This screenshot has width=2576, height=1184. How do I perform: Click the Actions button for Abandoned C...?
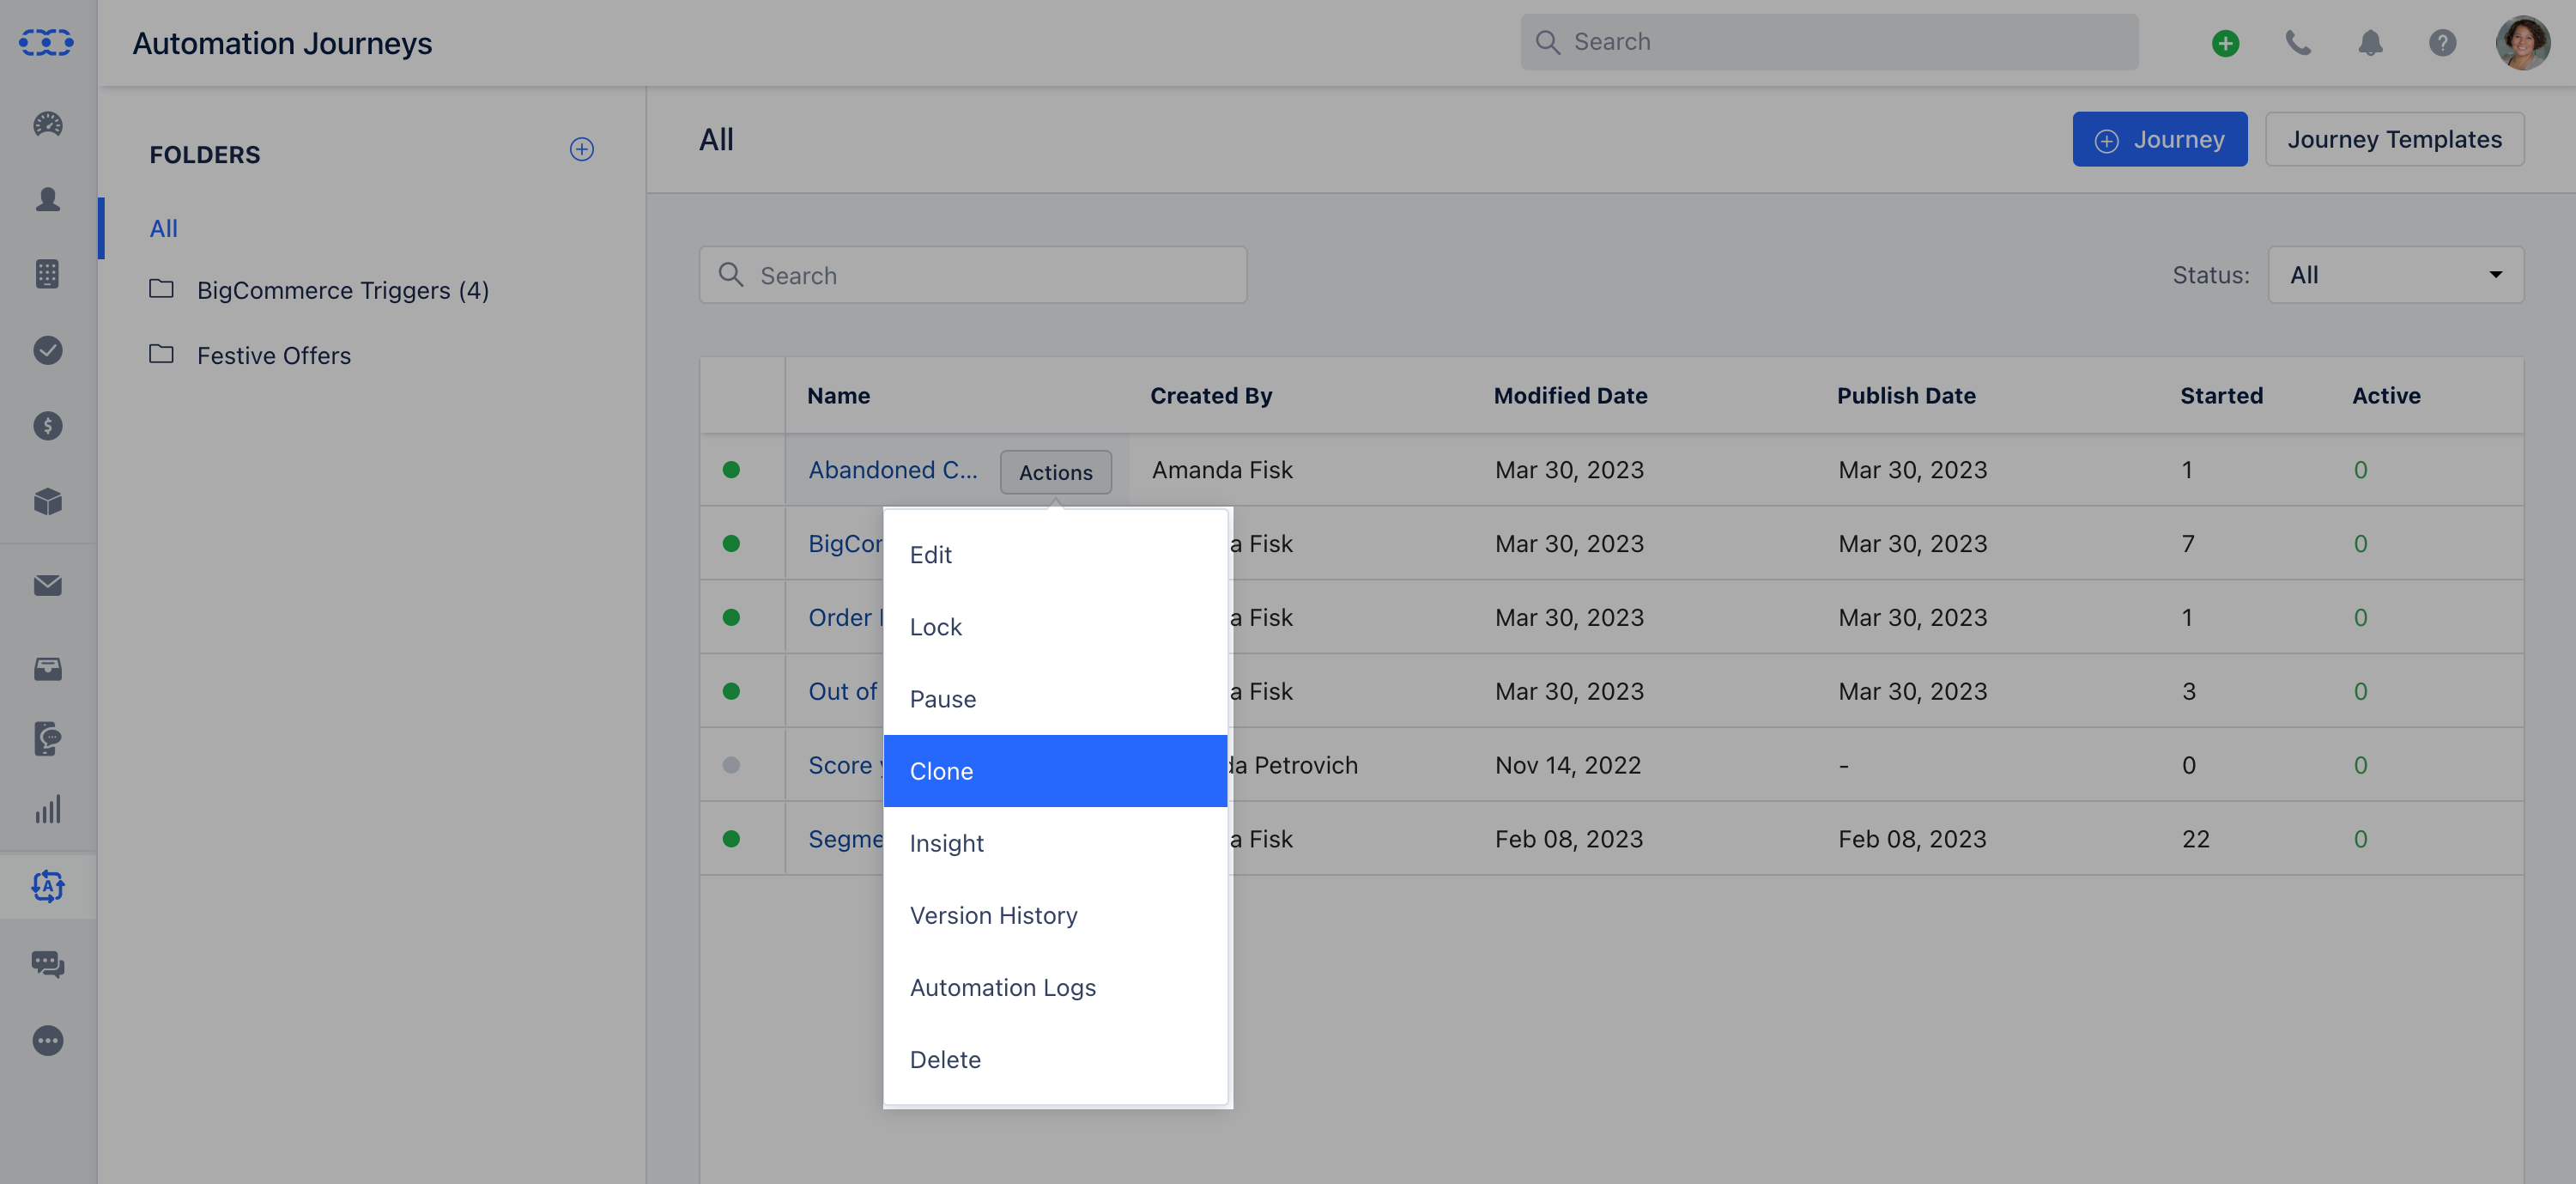1055,472
